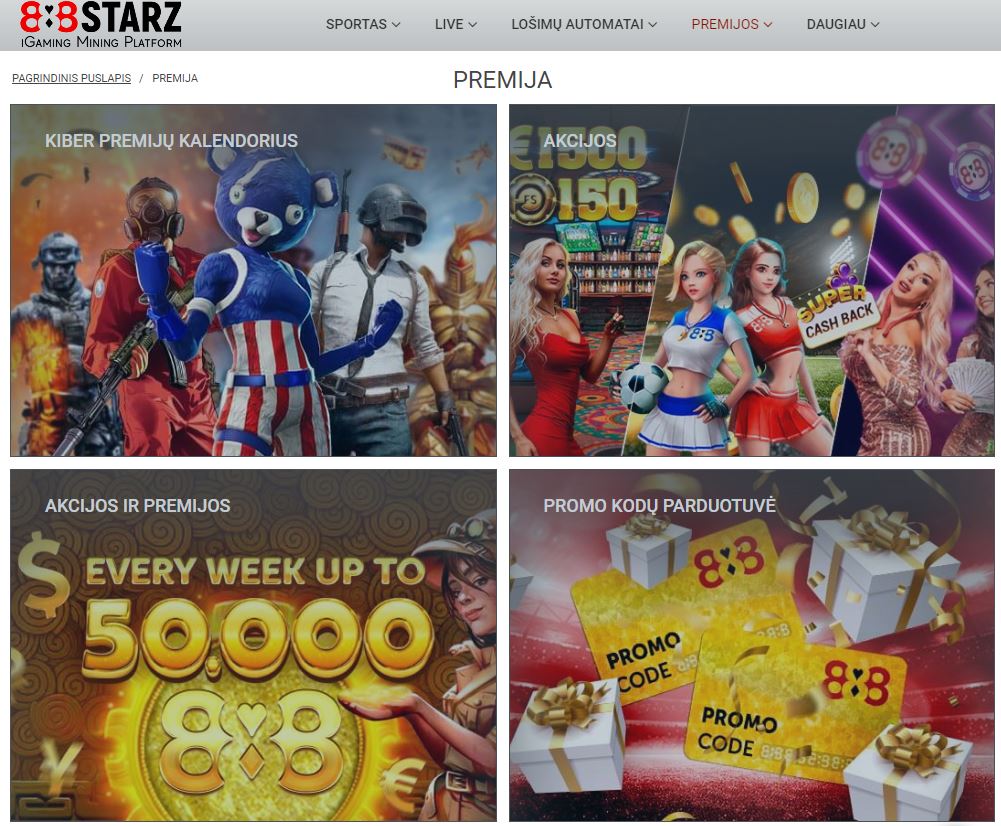Expand the Daugiau chevron arrow
This screenshot has height=826, width=1001.
tap(875, 25)
